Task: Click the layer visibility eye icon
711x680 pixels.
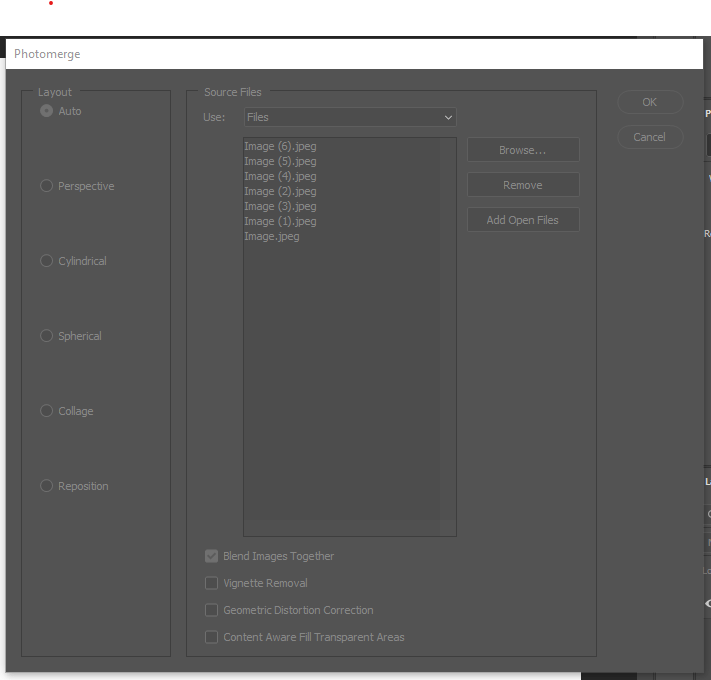Action: 708,603
